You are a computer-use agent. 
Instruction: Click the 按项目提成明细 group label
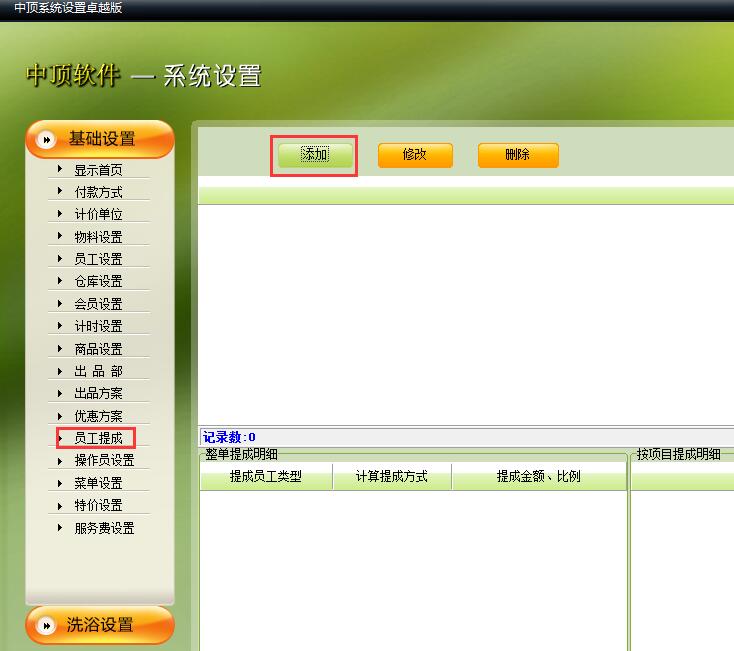[x=679, y=454]
